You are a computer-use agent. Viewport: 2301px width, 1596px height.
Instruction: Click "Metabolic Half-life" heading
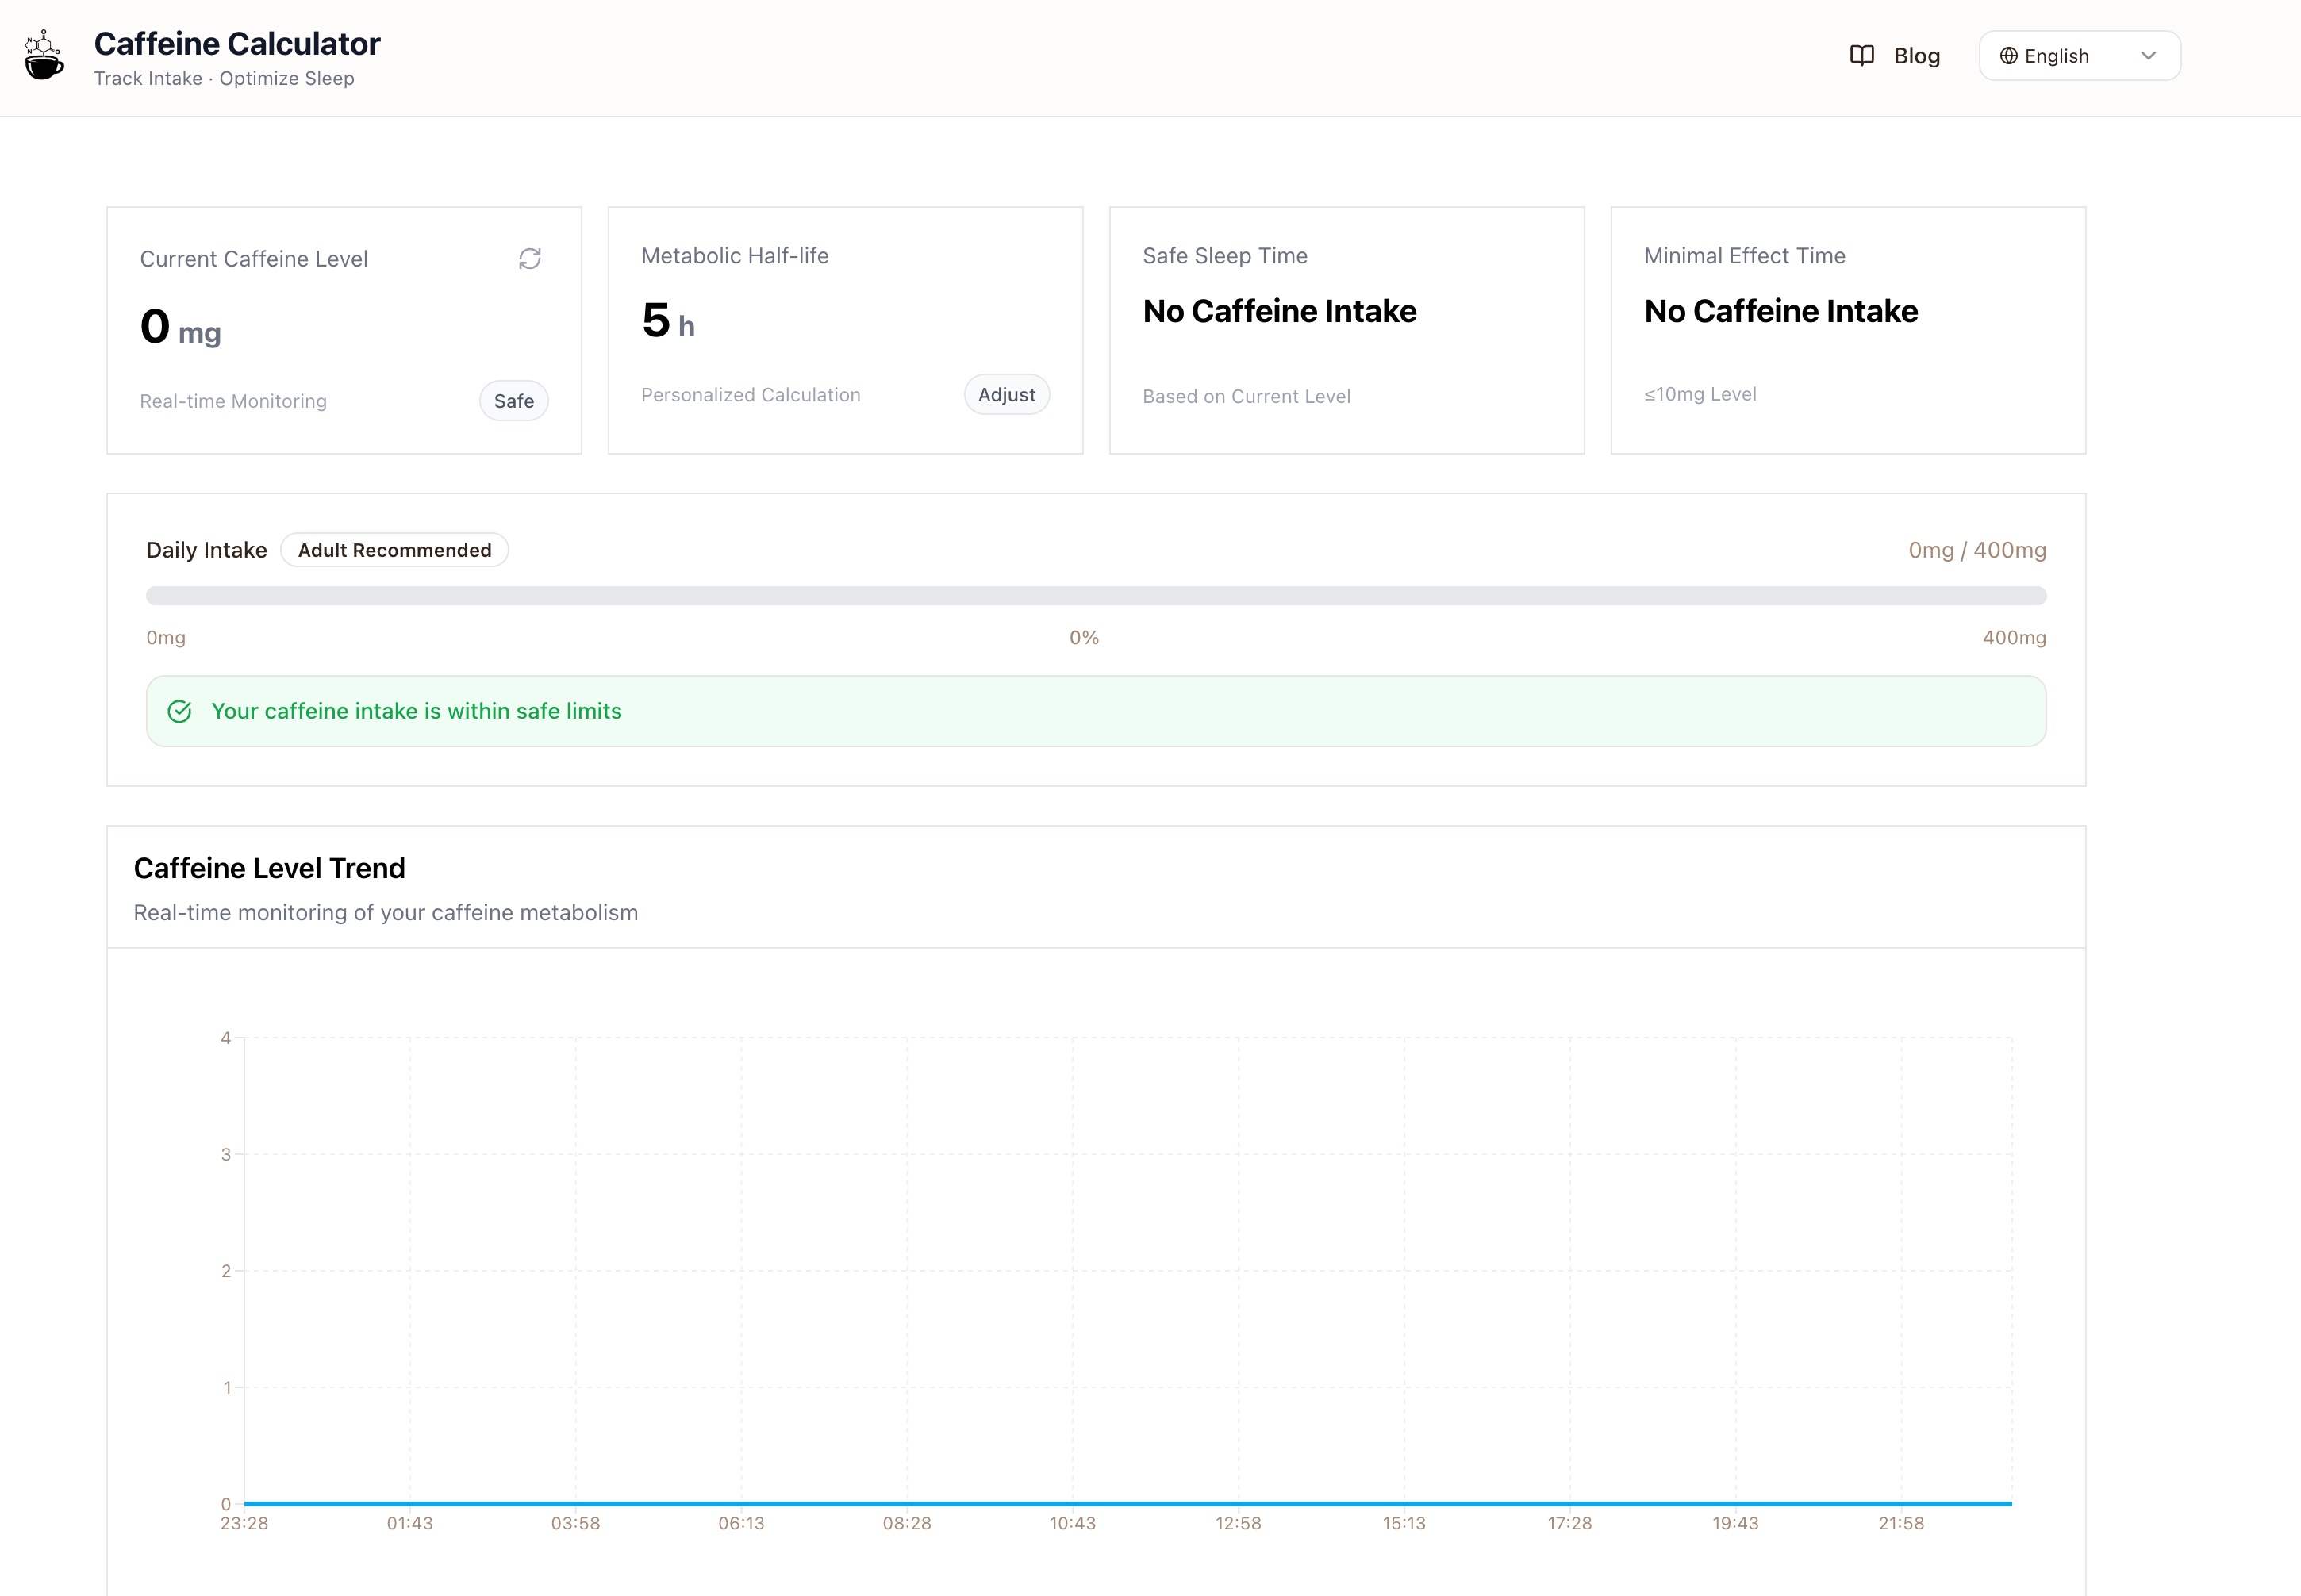point(735,256)
